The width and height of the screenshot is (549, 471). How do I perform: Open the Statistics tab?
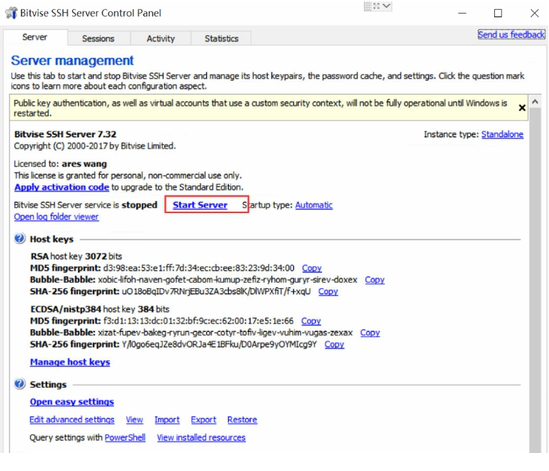point(221,38)
